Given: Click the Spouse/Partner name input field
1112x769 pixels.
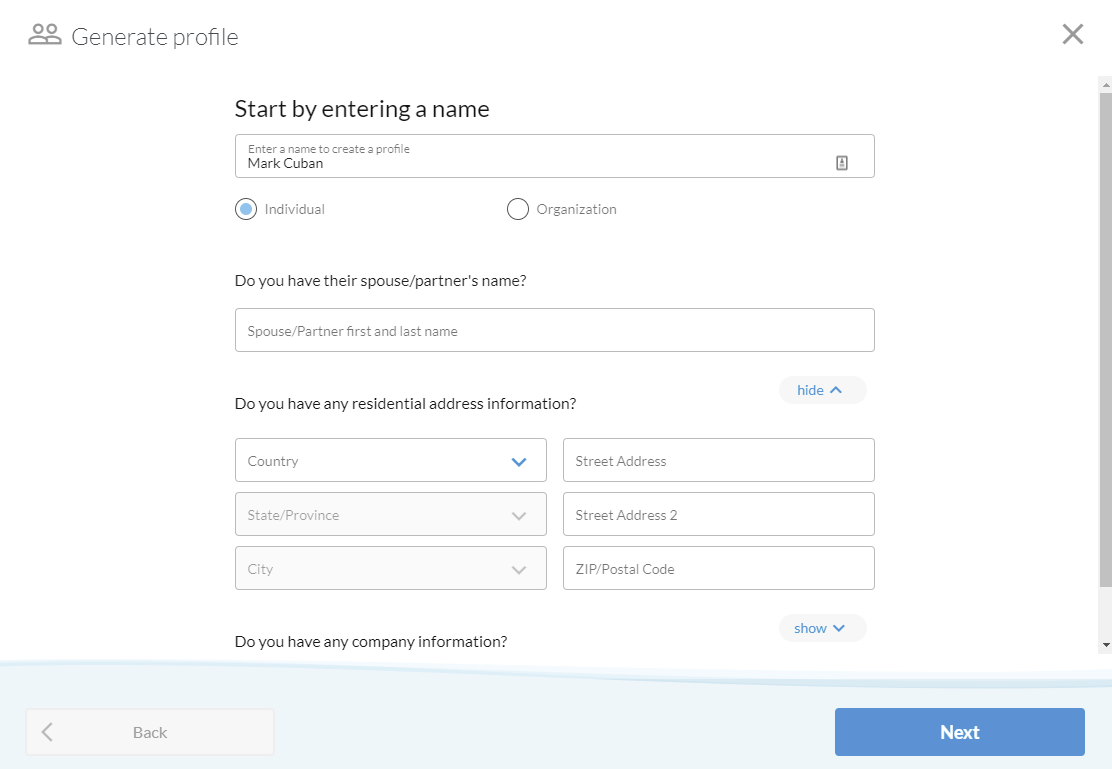Looking at the screenshot, I should (x=554, y=329).
